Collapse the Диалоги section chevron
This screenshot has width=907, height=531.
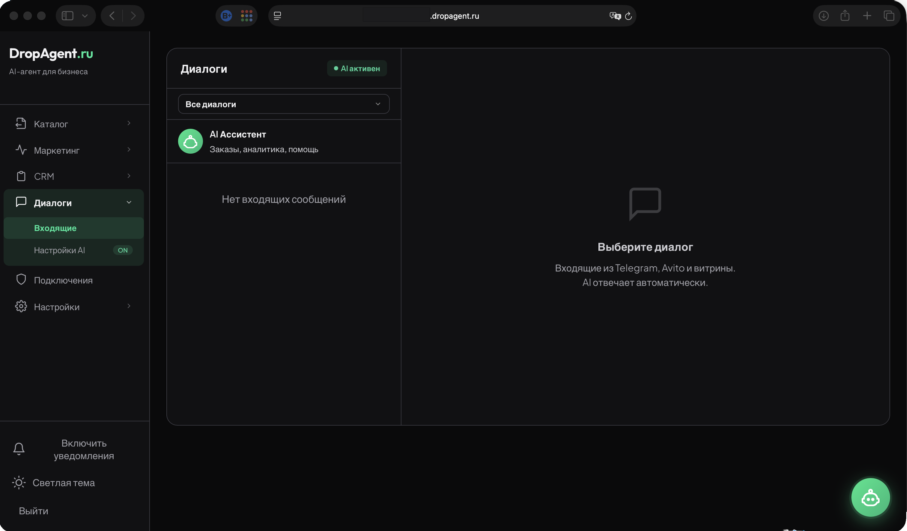coord(129,203)
